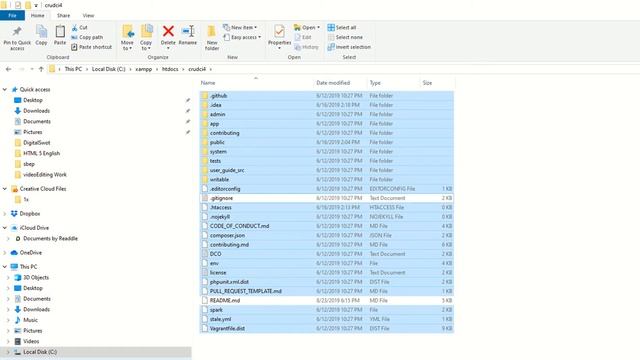Screen dimensions: 640x360
Task: Click the Cut scissors command
Action: click(80, 27)
